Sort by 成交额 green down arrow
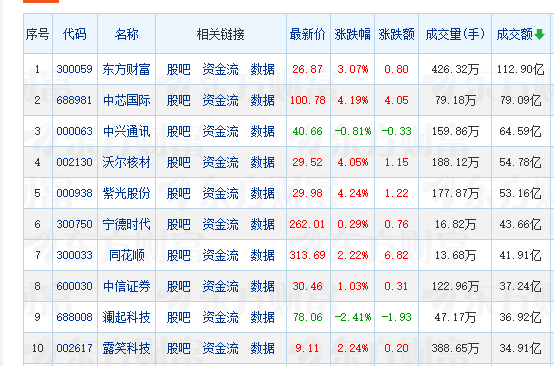Viewport: 554px width, 366px height. tap(540, 35)
